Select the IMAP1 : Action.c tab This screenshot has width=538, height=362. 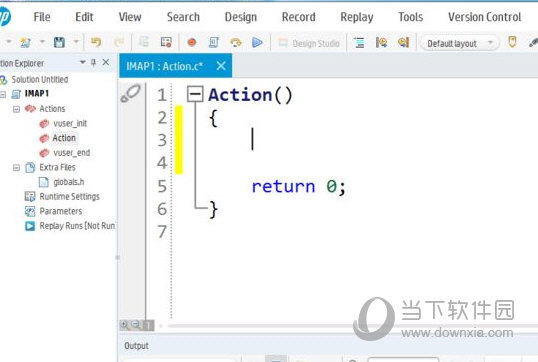[164, 66]
